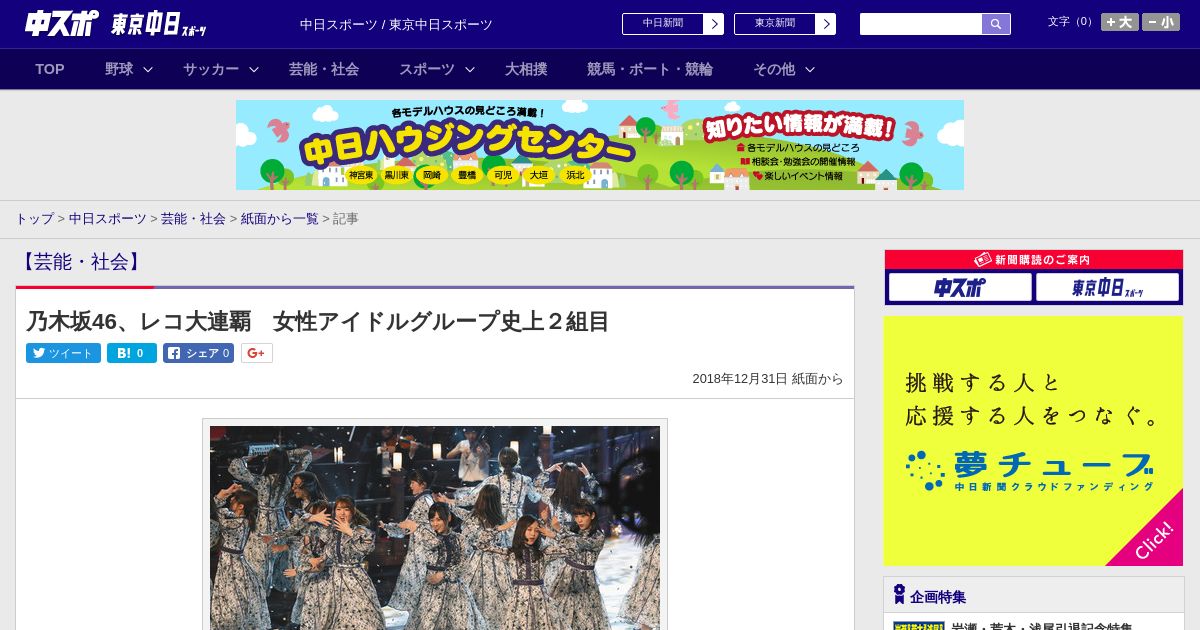Go to 中日スポーツ in the breadcrumb
This screenshot has height=630, width=1200.
pyautogui.click(x=107, y=218)
